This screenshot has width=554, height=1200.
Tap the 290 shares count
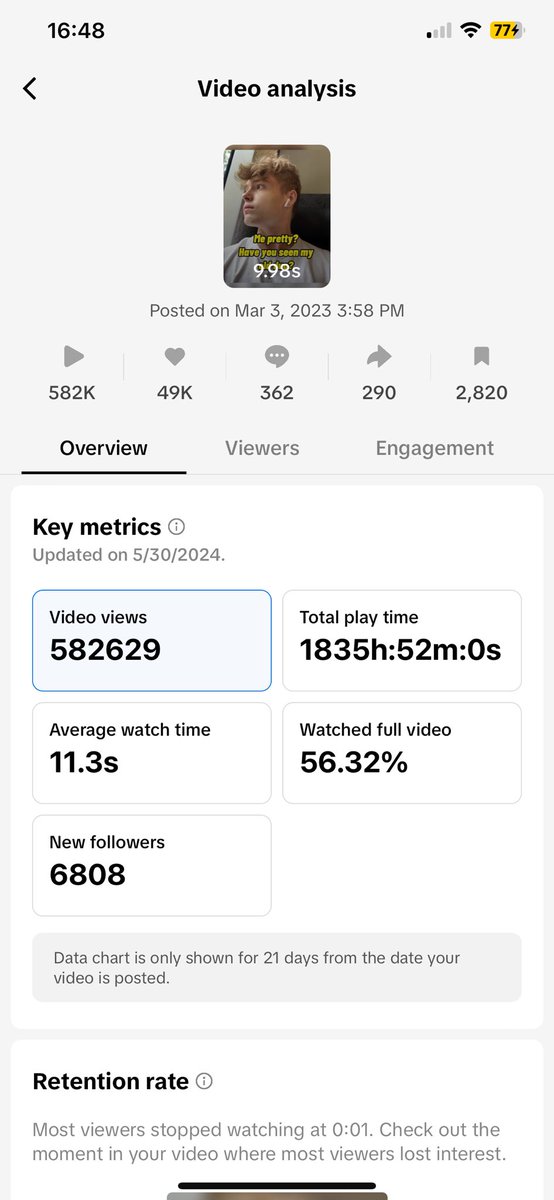pyautogui.click(x=379, y=393)
